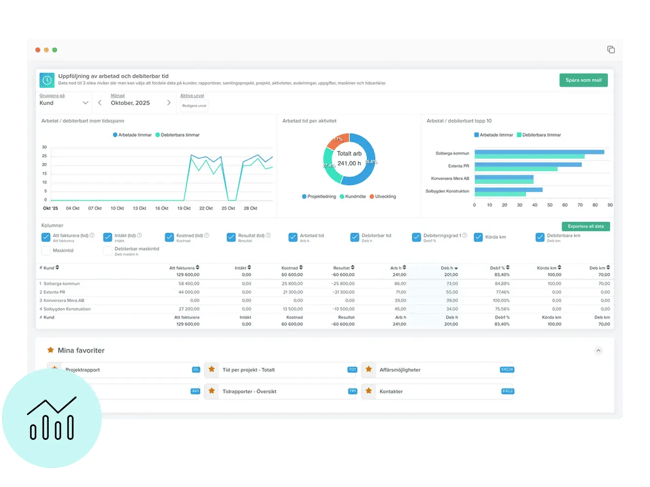The height and width of the screenshot is (487, 650).
Task: Click the star icon next to Tidrapporter - Översikt
Action: 211,391
